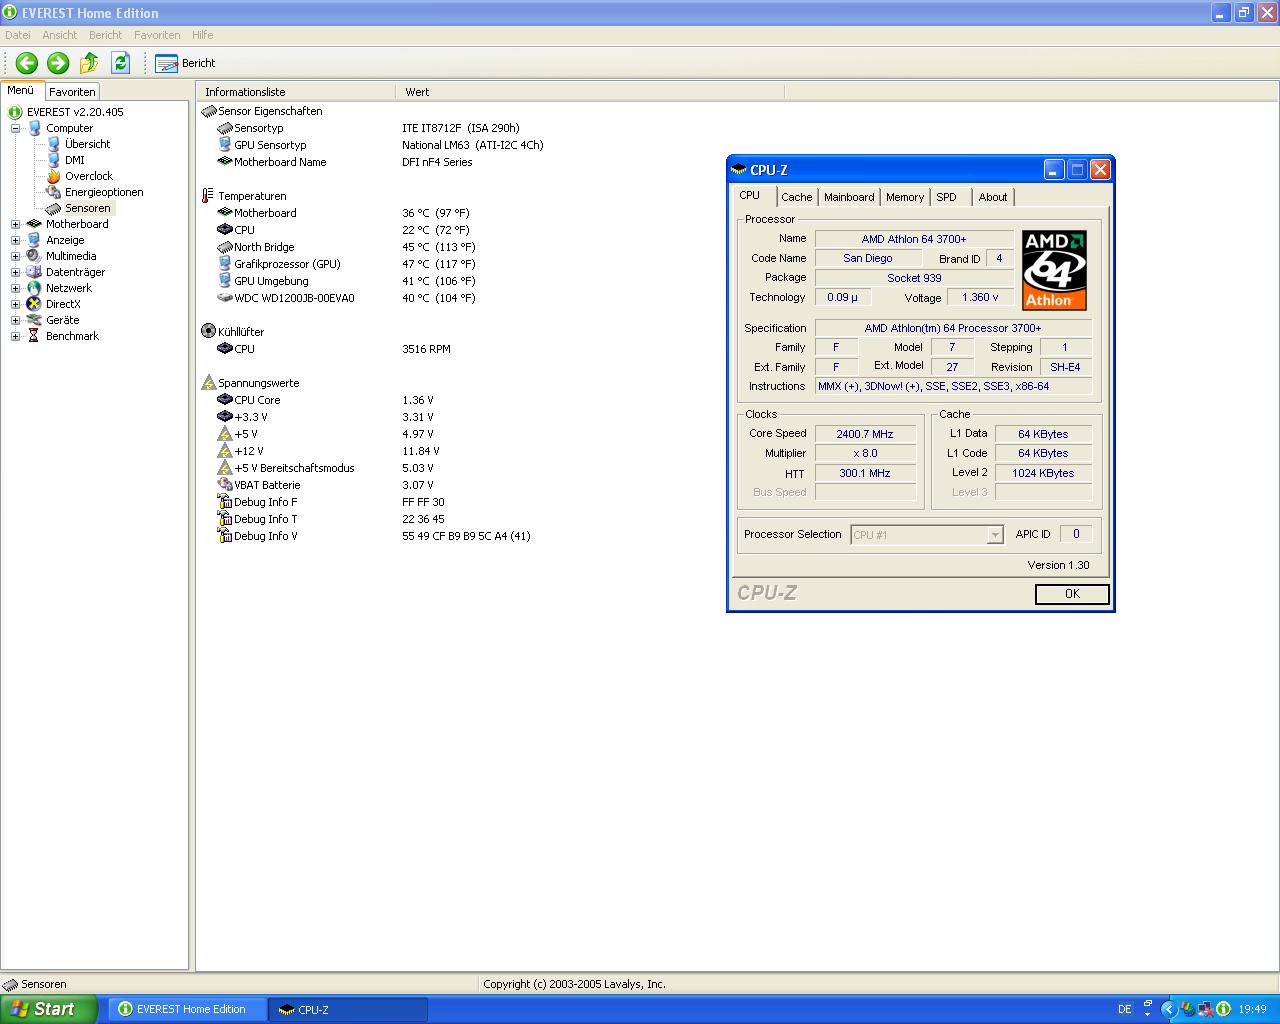Switch to CPU-Z taskbar button
The height and width of the screenshot is (1024, 1280).
pos(349,1009)
